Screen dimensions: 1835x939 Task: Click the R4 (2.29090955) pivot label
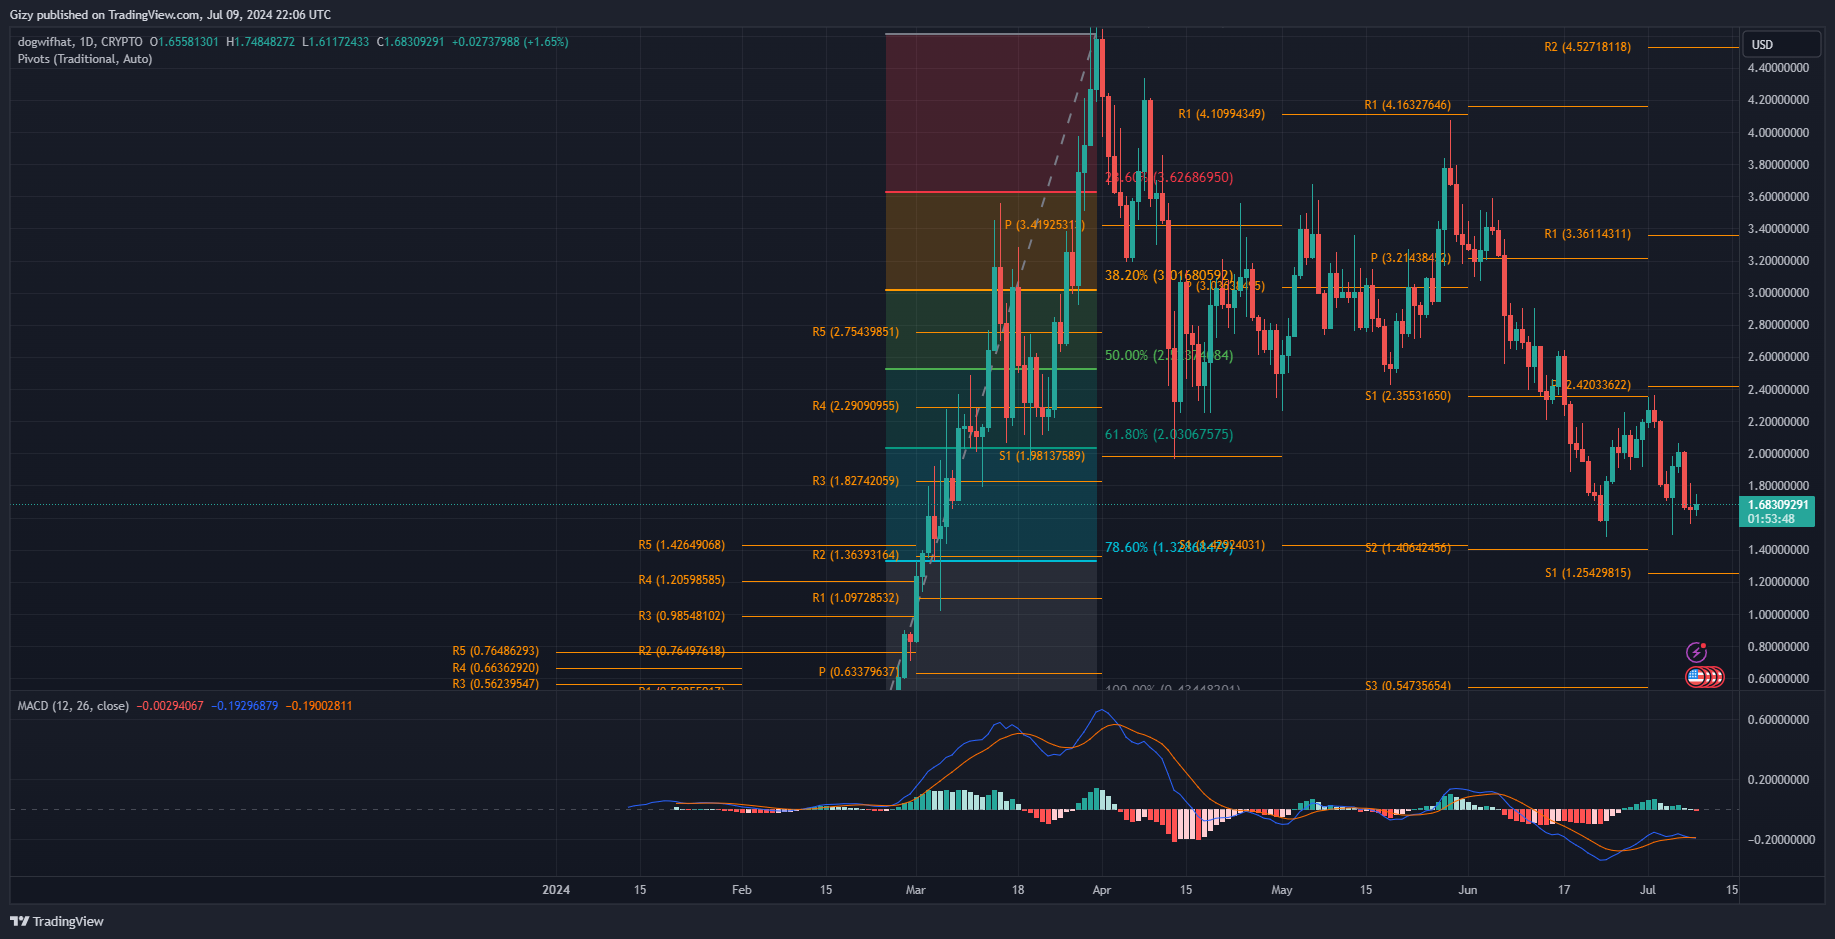click(x=855, y=406)
